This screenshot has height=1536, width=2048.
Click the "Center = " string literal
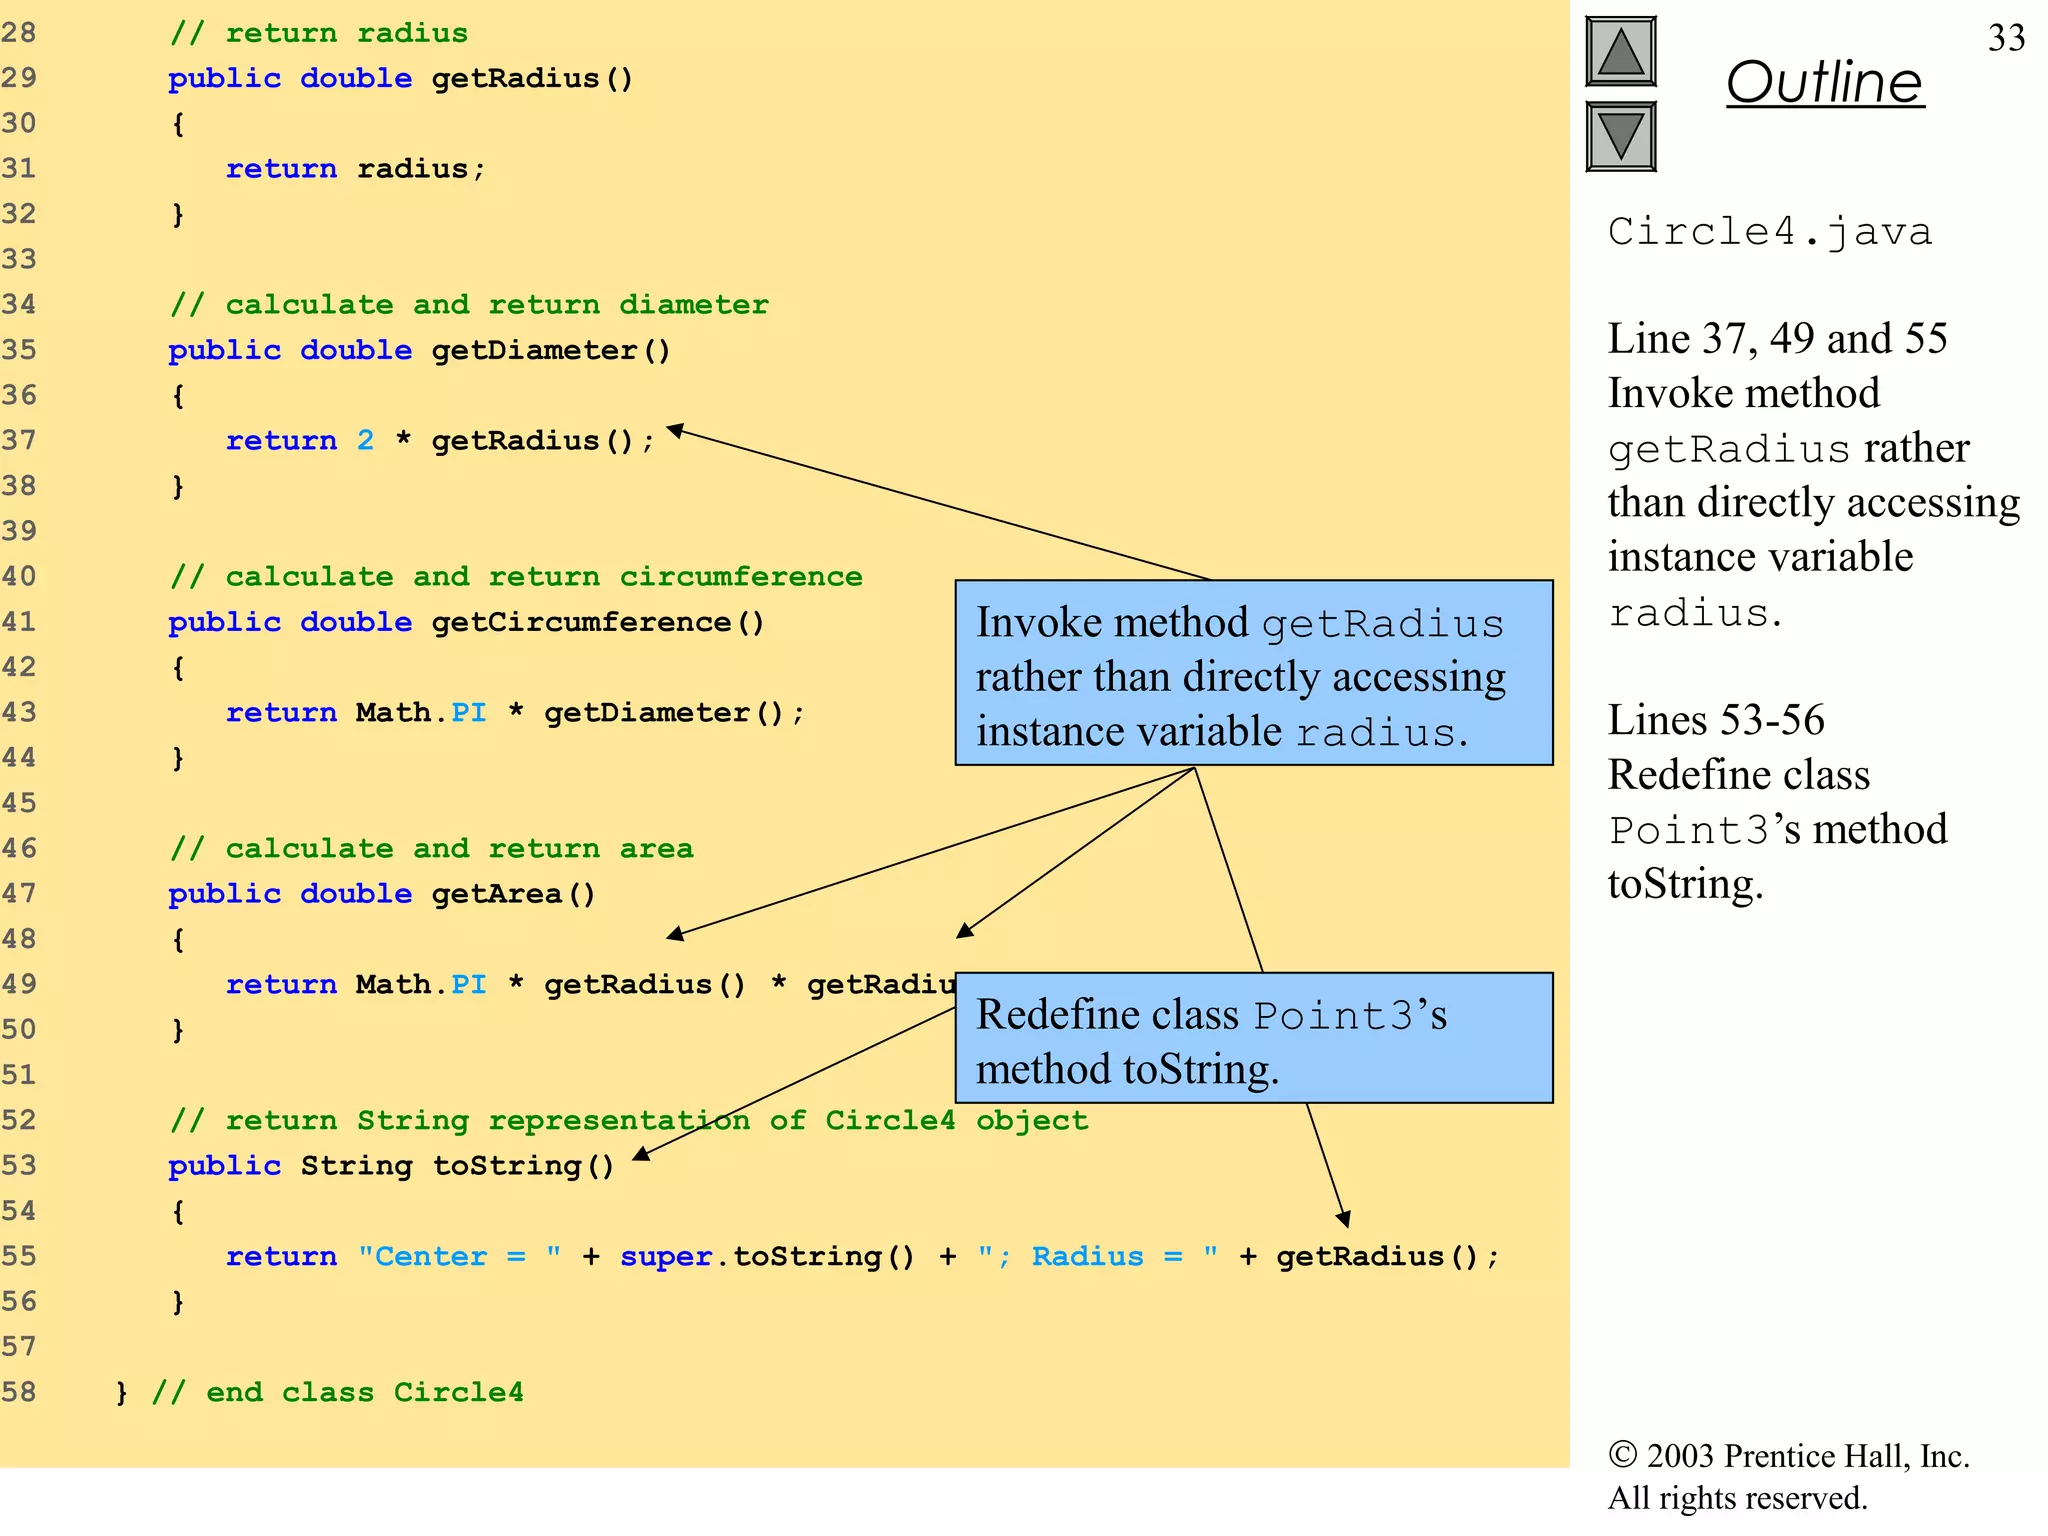[459, 1257]
